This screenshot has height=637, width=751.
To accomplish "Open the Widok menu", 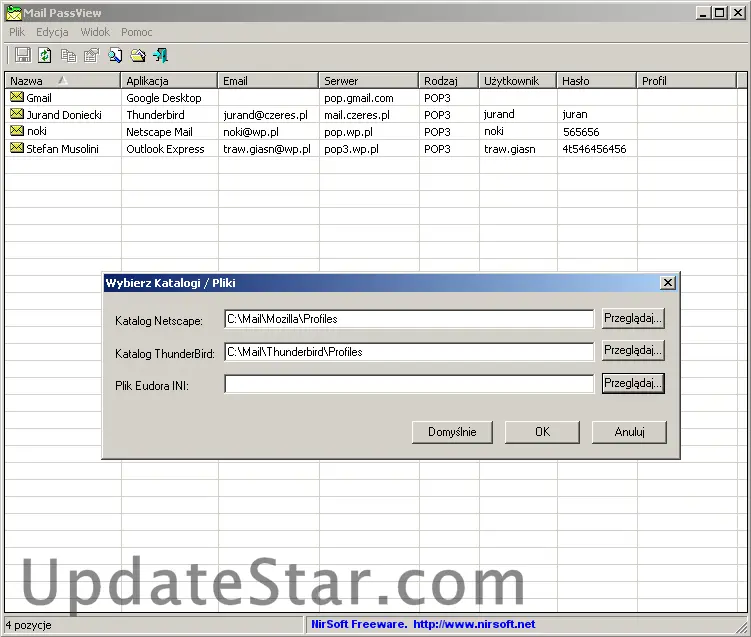I will [x=95, y=32].
